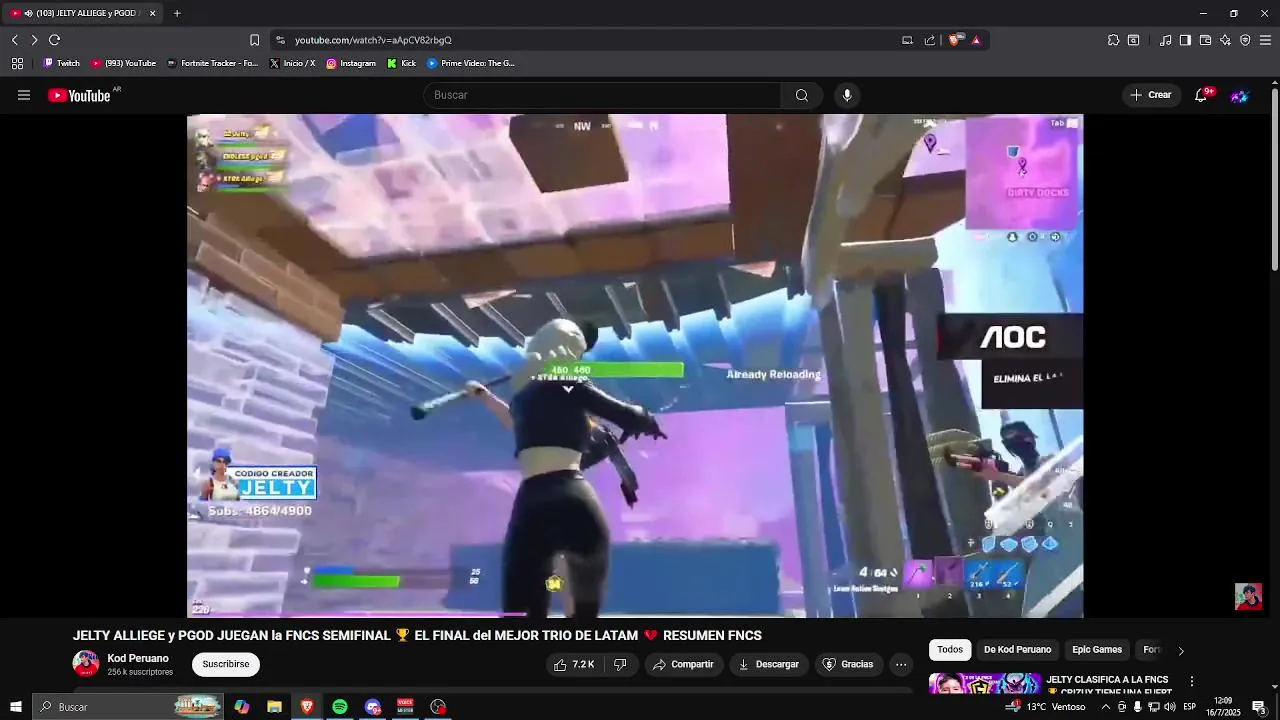This screenshot has height=720, width=1280.
Task: Open the Prime Video bookmark
Action: 470,63
